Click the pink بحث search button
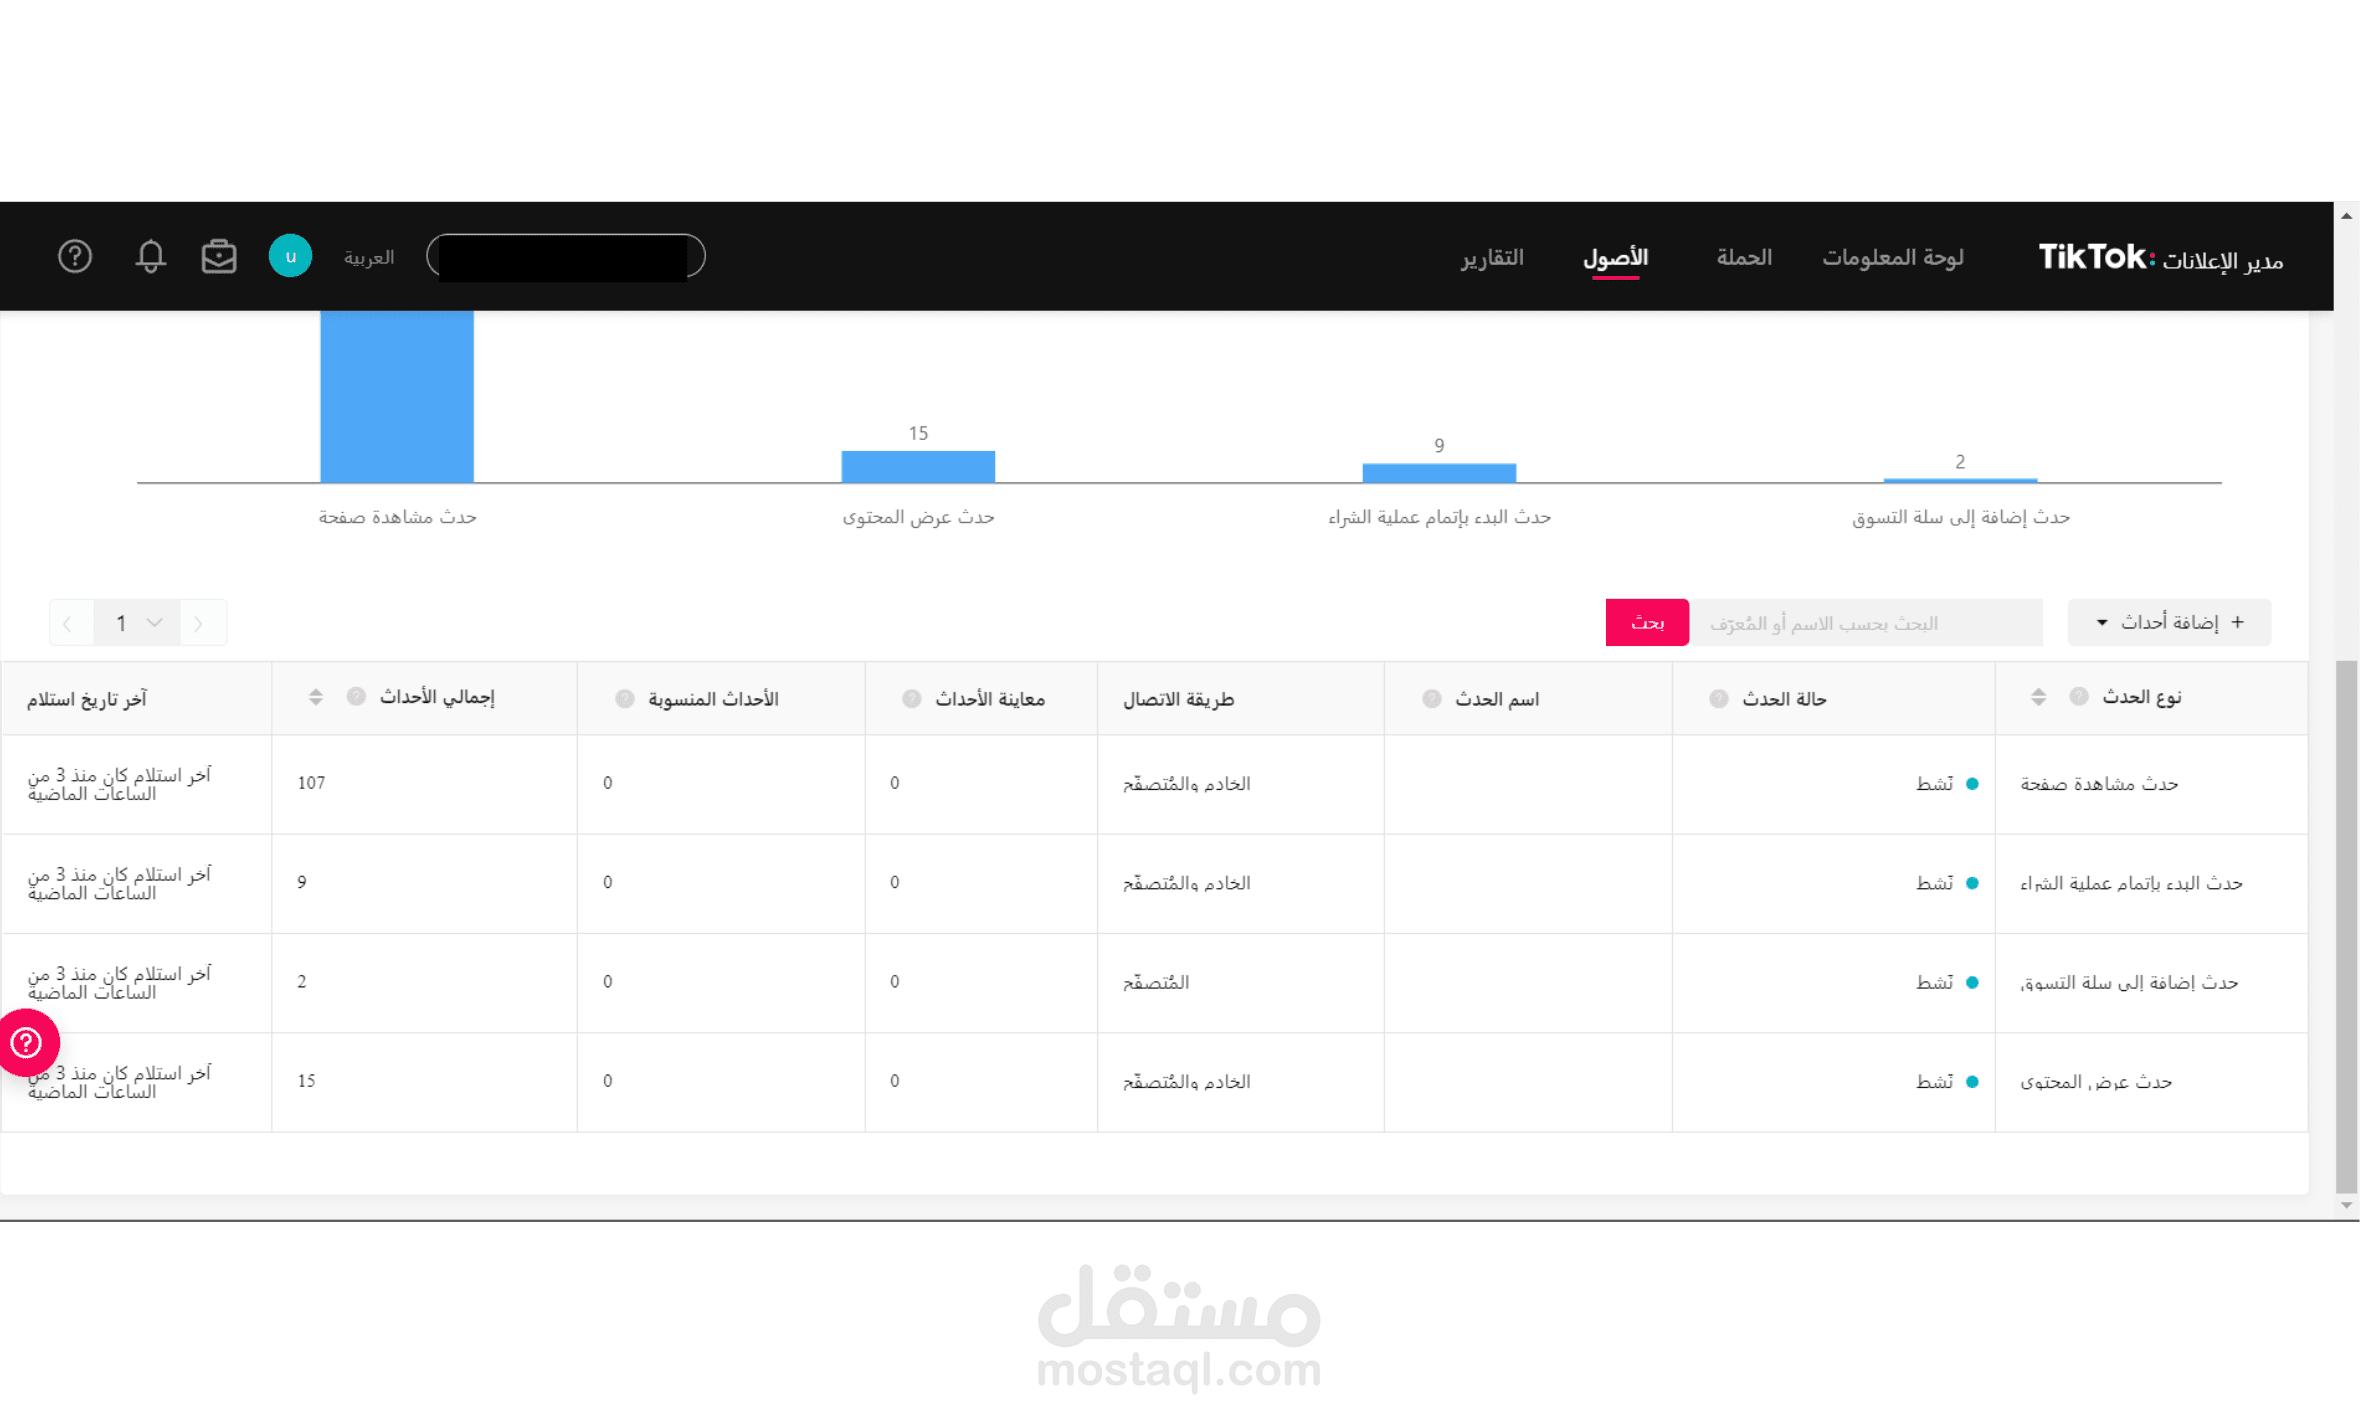Image resolution: width=2360 pixels, height=1423 pixels. click(1646, 623)
